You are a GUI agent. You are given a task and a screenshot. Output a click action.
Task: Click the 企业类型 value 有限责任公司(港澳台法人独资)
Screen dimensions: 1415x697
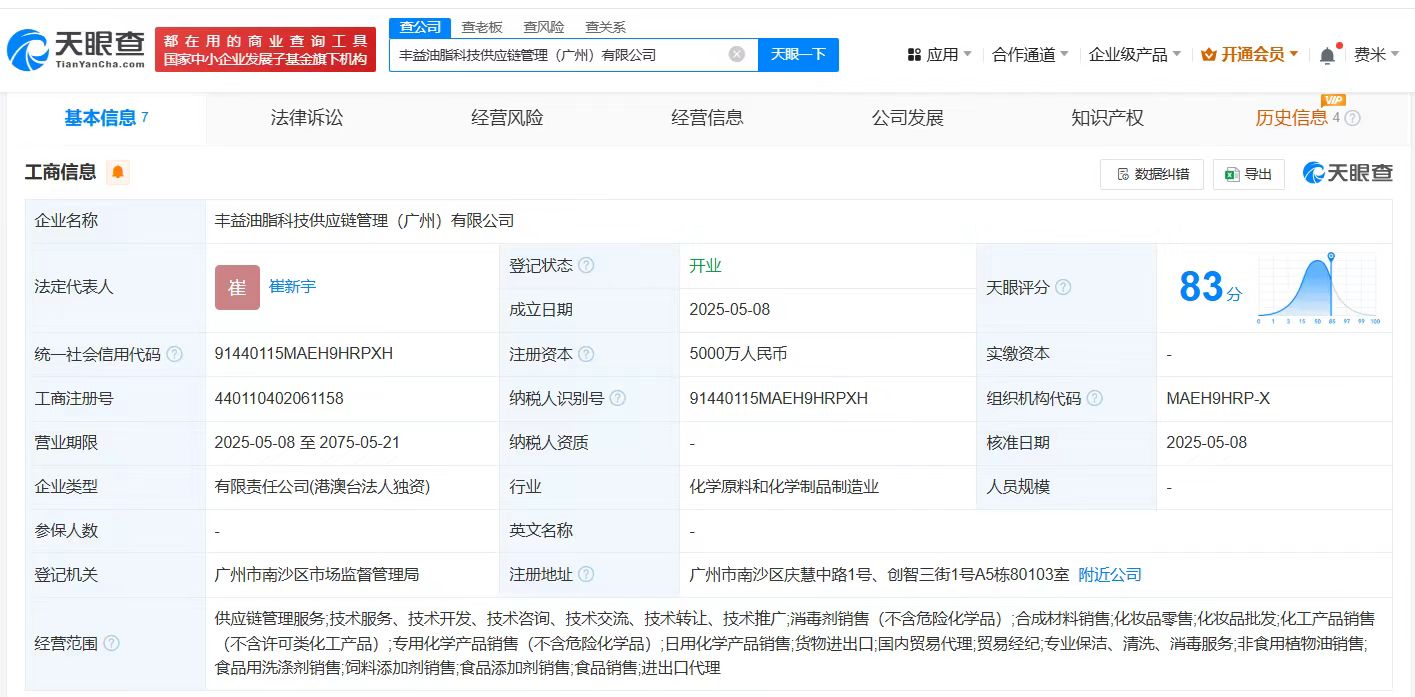tap(322, 487)
